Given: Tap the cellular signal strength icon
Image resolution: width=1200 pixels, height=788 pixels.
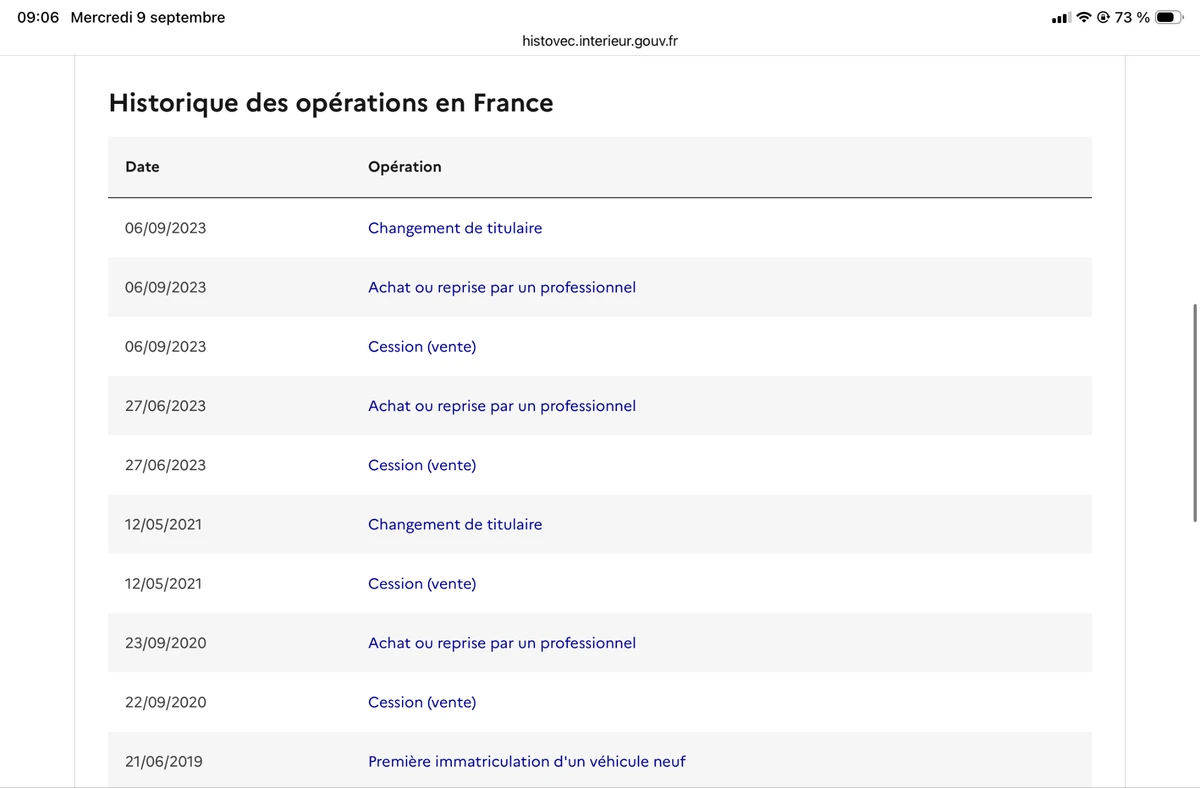Looking at the screenshot, I should click(x=1061, y=18).
